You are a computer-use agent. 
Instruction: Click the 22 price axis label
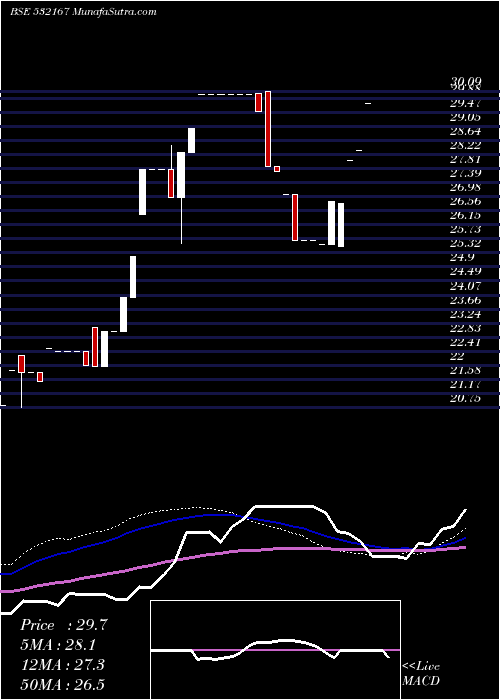(458, 356)
